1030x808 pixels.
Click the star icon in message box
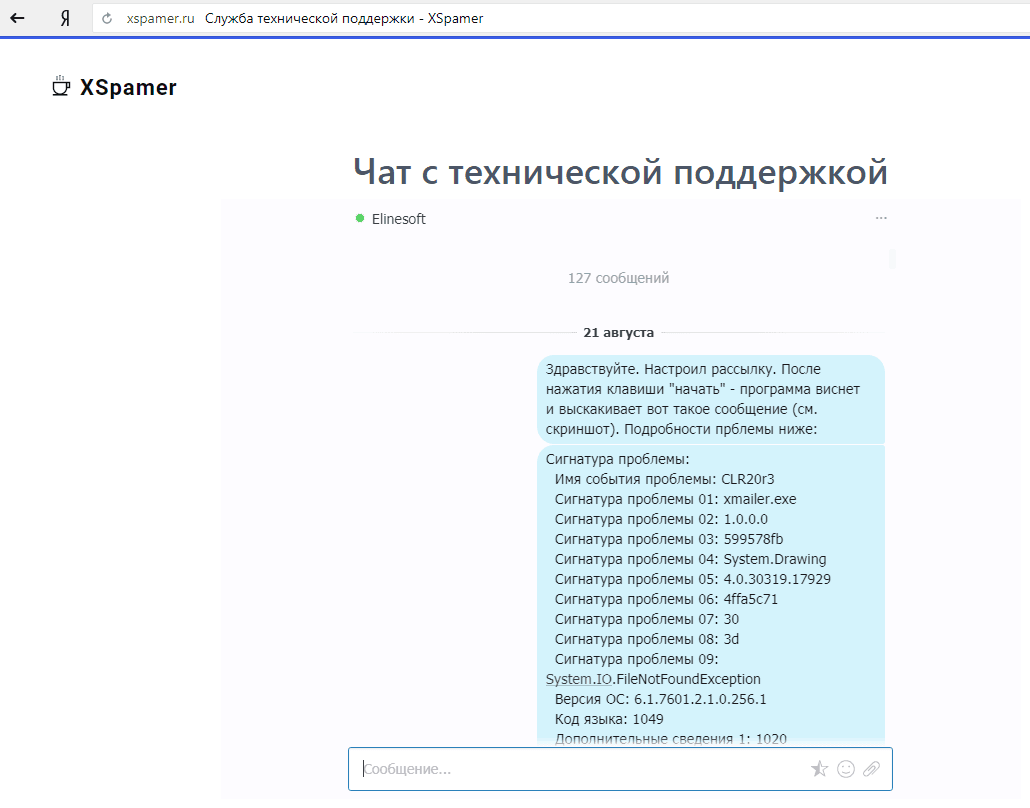click(819, 769)
